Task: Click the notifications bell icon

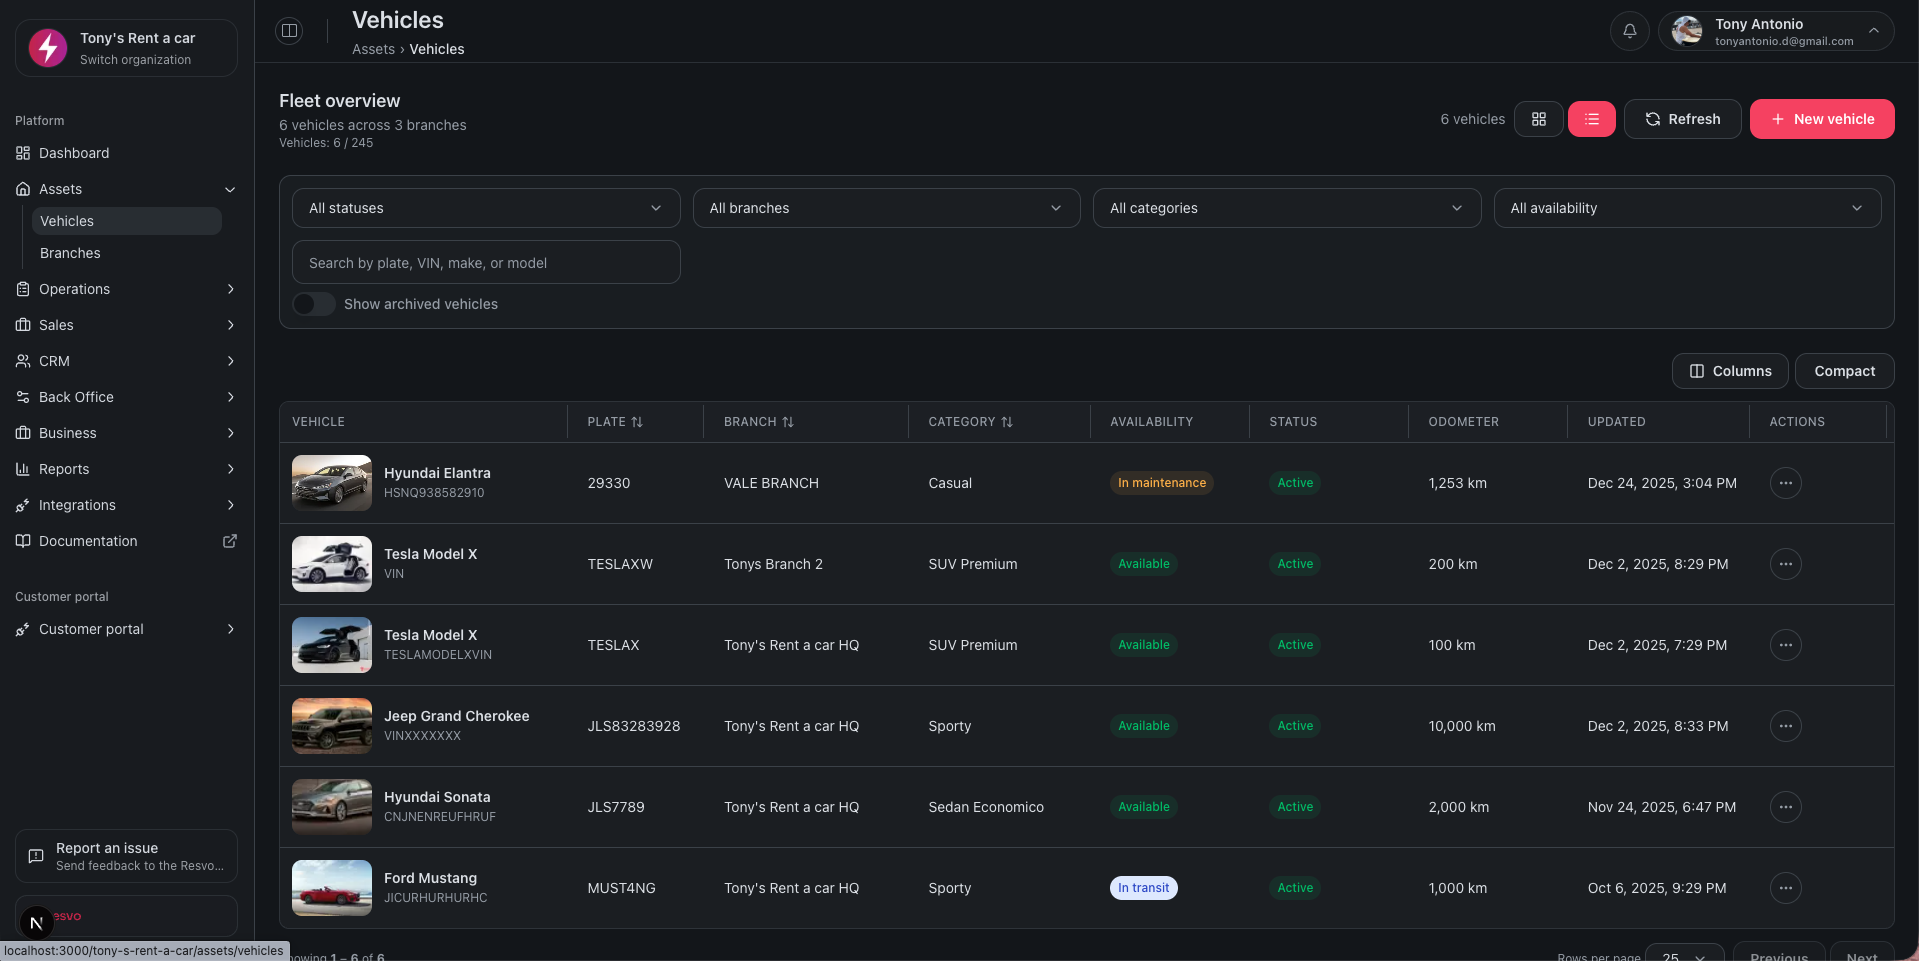Action: pos(1629,31)
